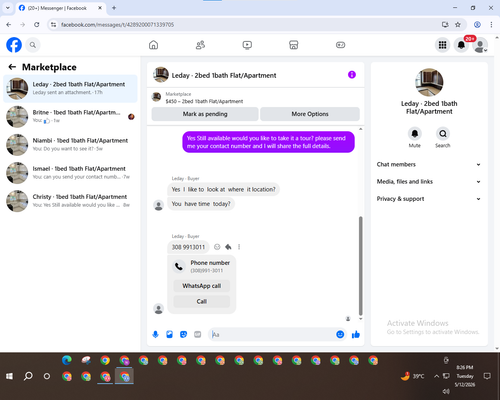Image resolution: width=500 pixels, height=400 pixels.
Task: Reload the page in Chrome
Action: 37,25
